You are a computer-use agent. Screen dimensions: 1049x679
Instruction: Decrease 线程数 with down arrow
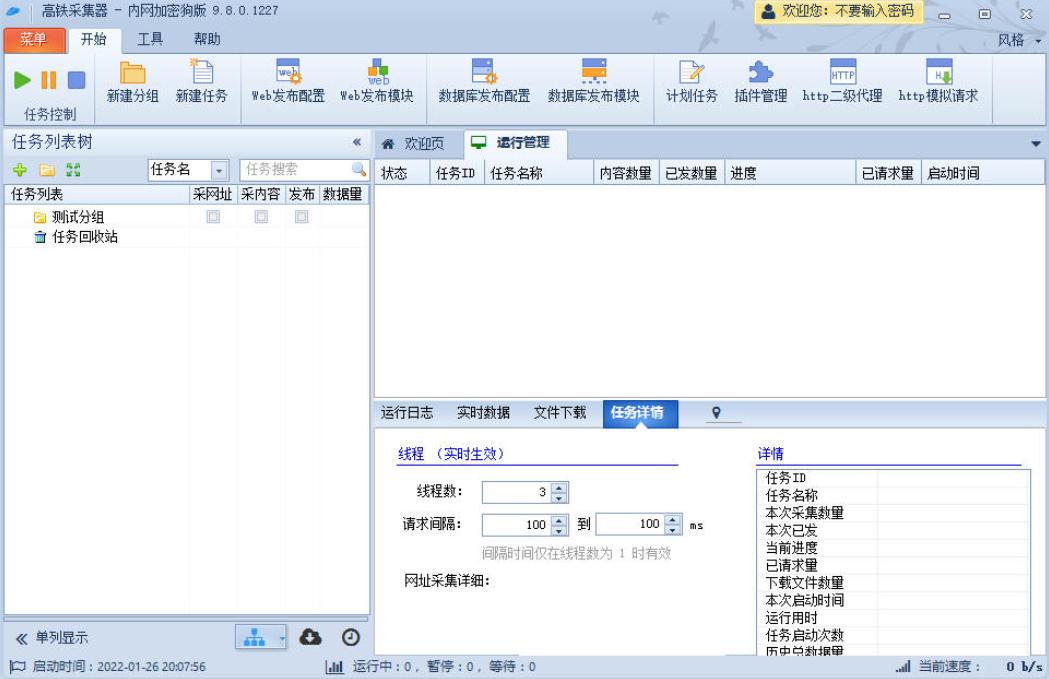click(559, 498)
